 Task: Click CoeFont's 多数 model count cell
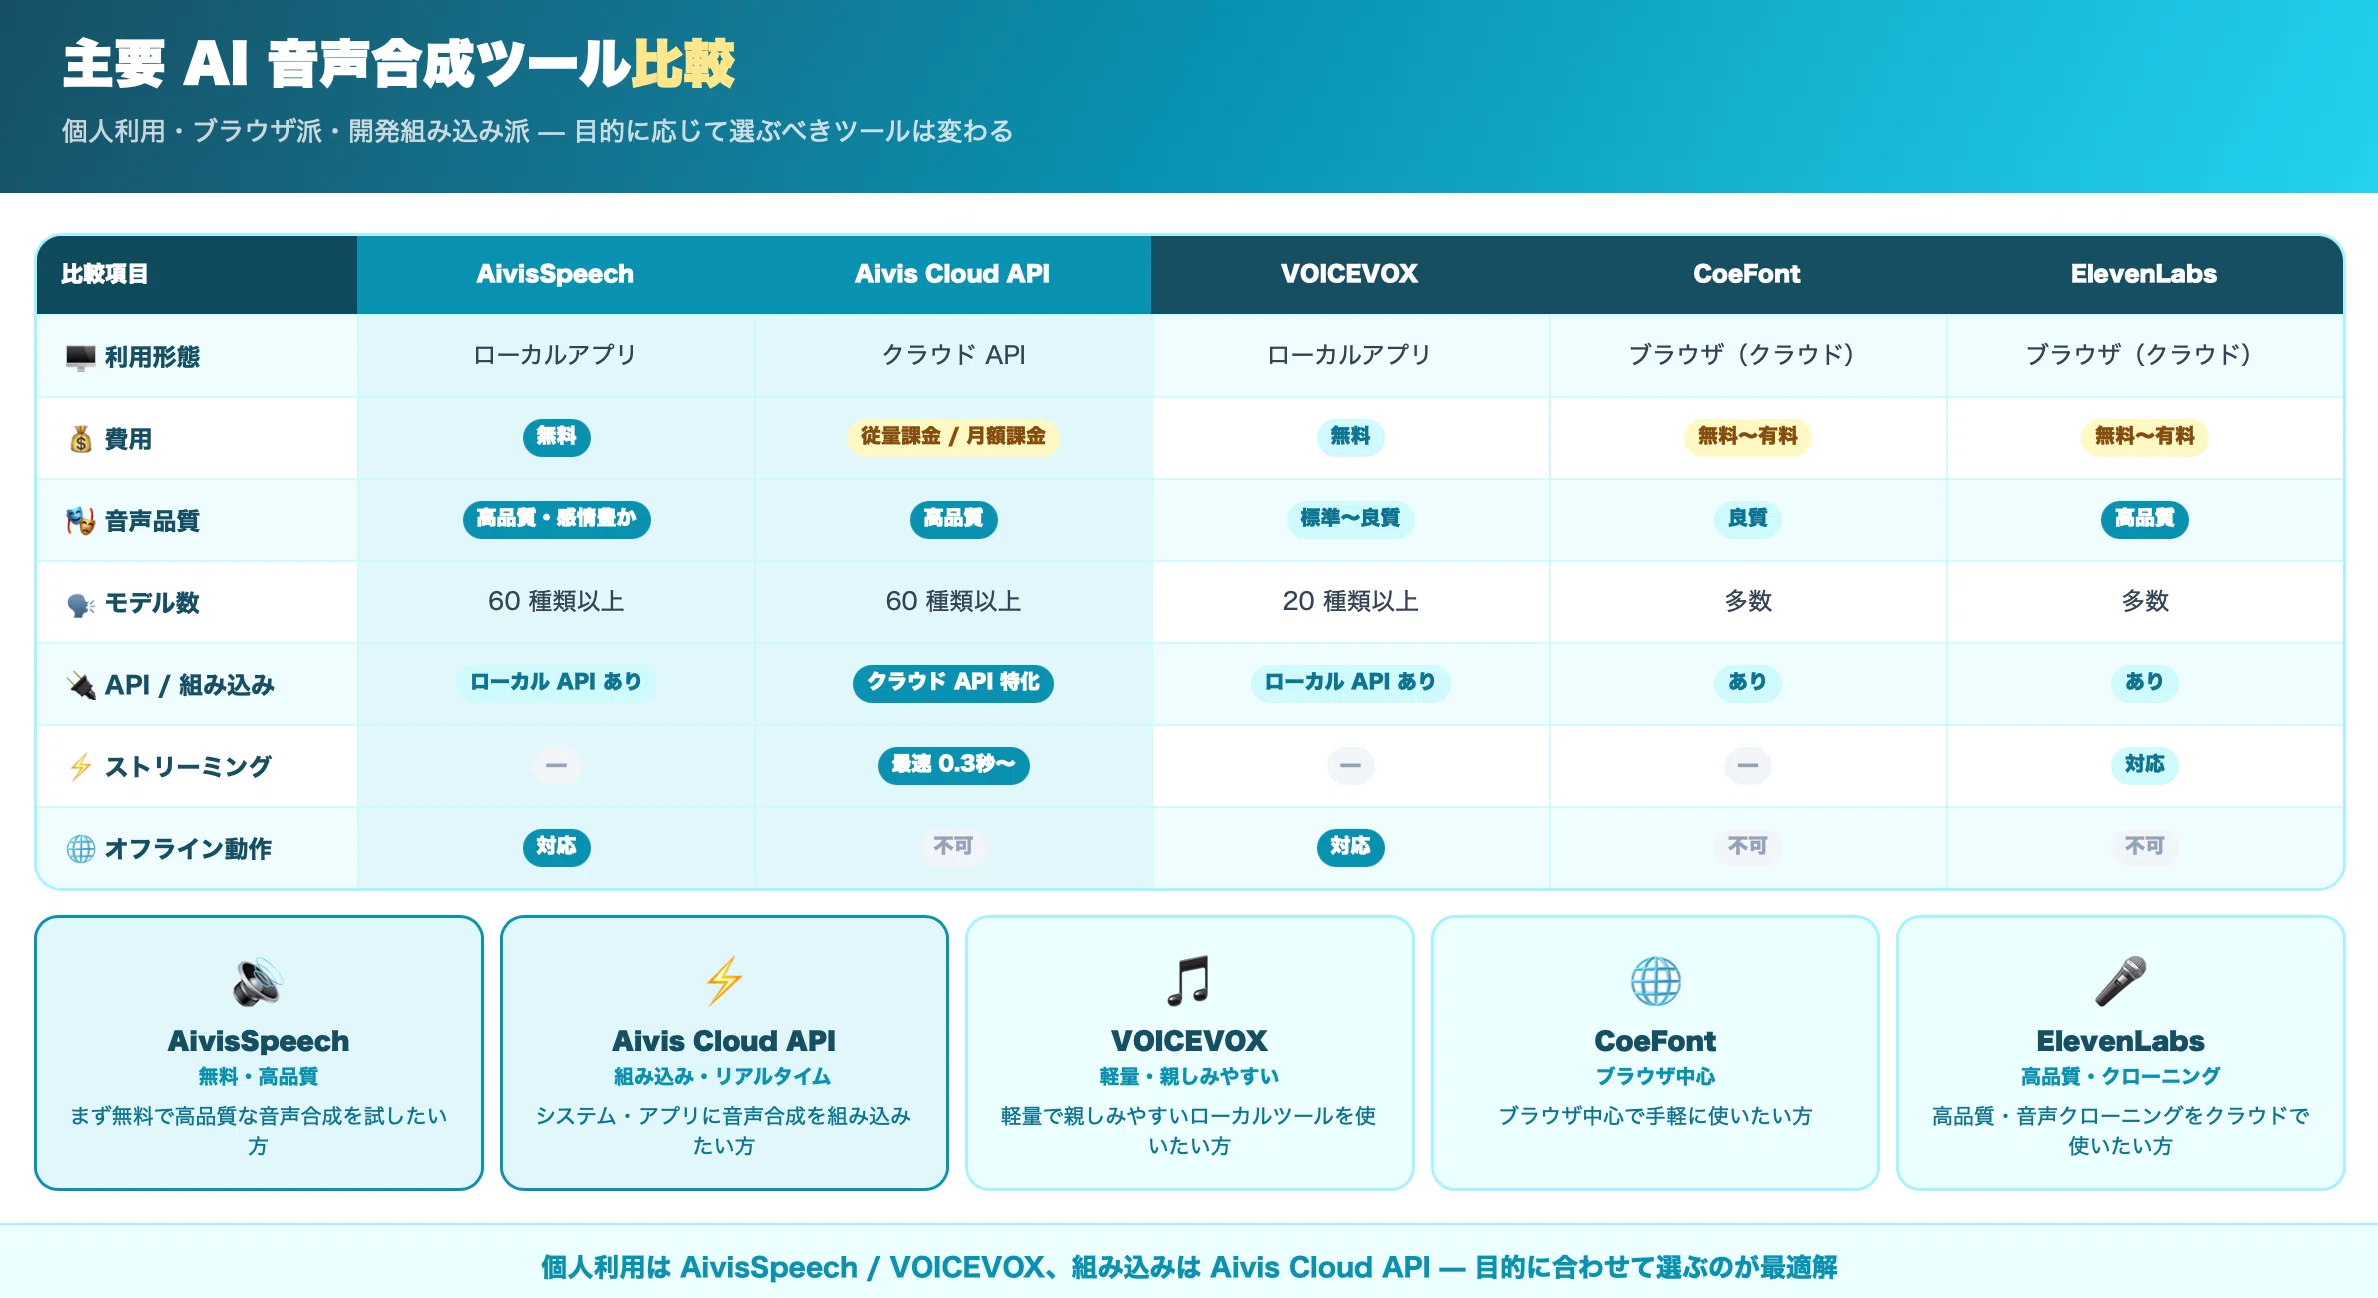point(1747,601)
